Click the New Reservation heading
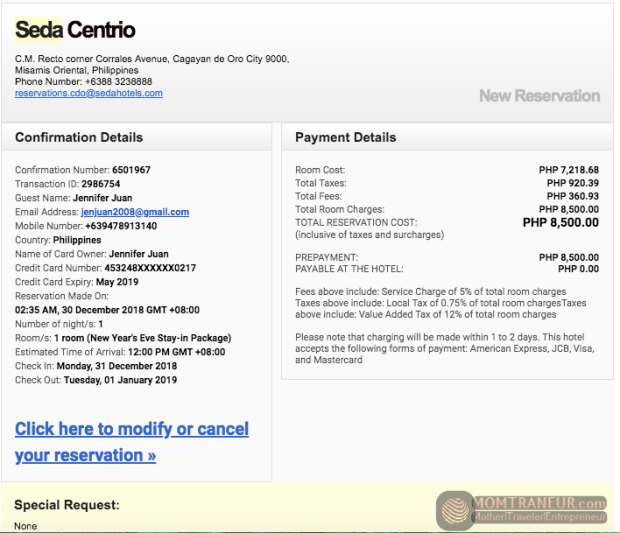Image resolution: width=620 pixels, height=533 pixels. (540, 96)
